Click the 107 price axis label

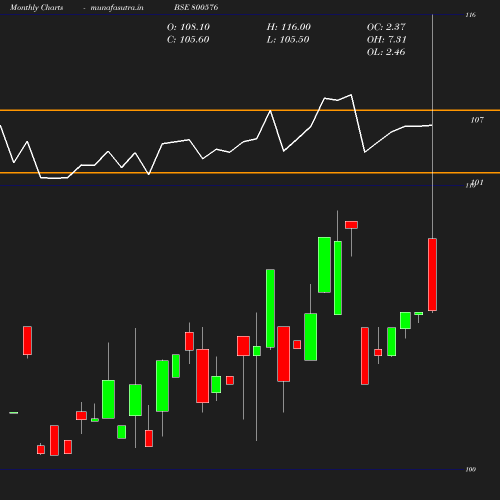477,120
